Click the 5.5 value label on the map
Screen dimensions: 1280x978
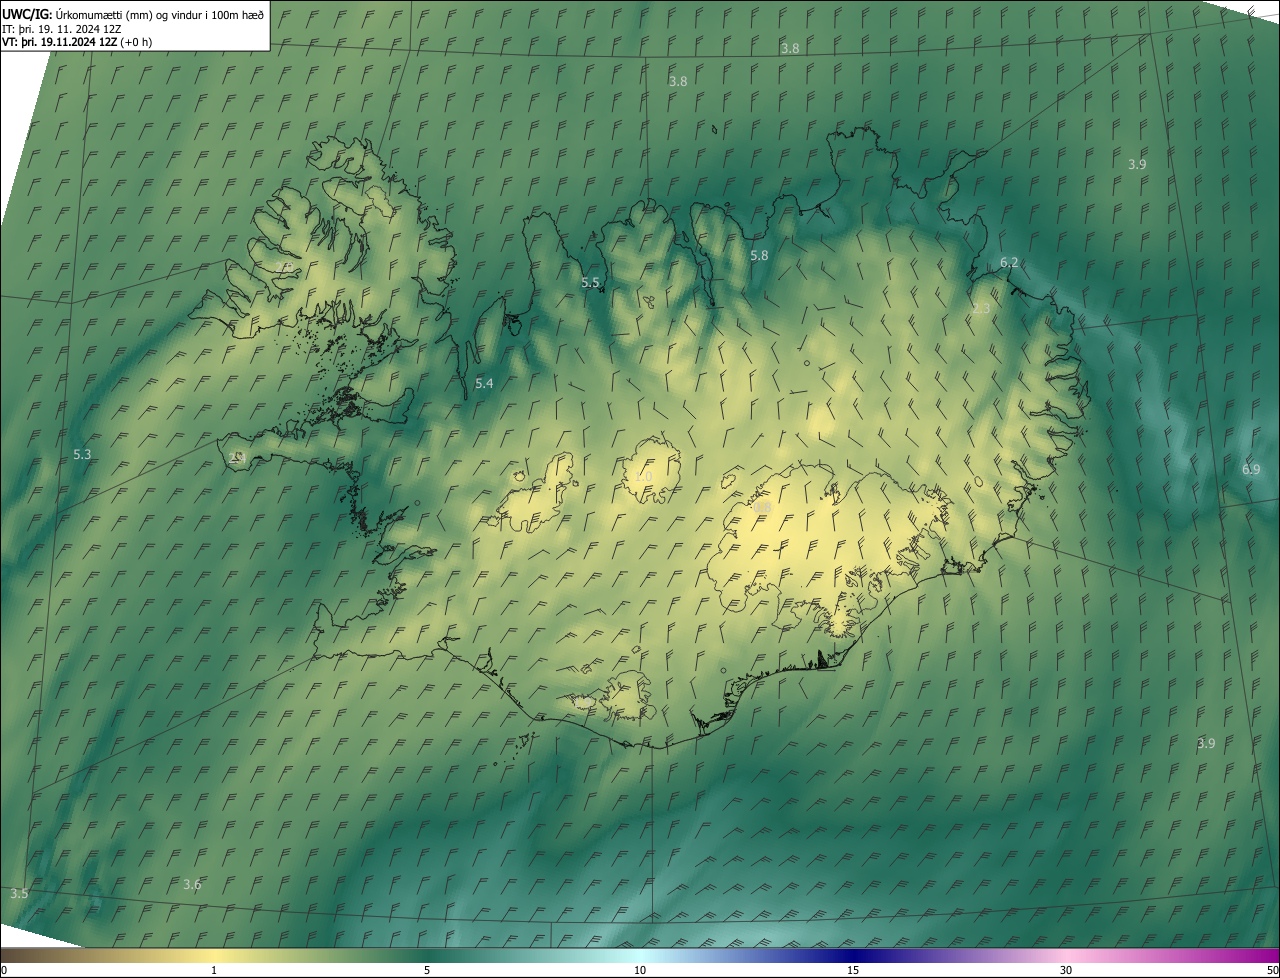[590, 283]
